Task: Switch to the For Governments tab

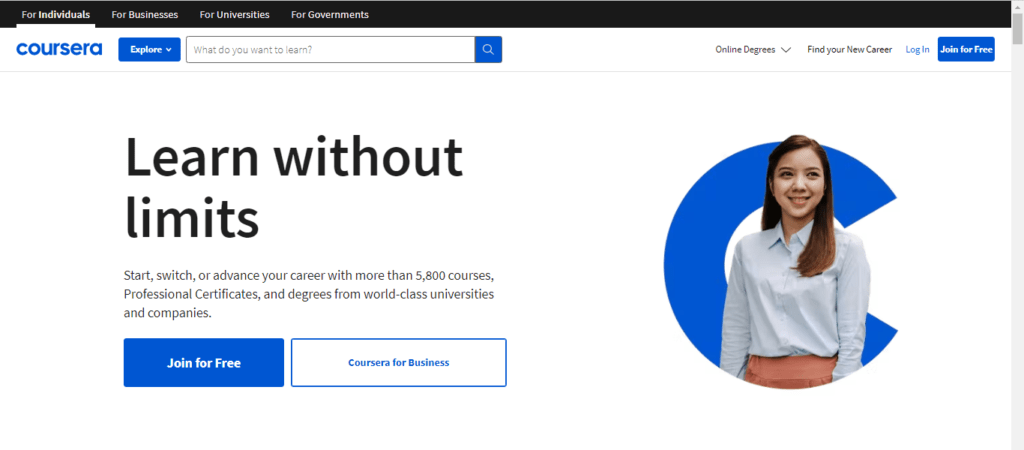Action: [330, 14]
